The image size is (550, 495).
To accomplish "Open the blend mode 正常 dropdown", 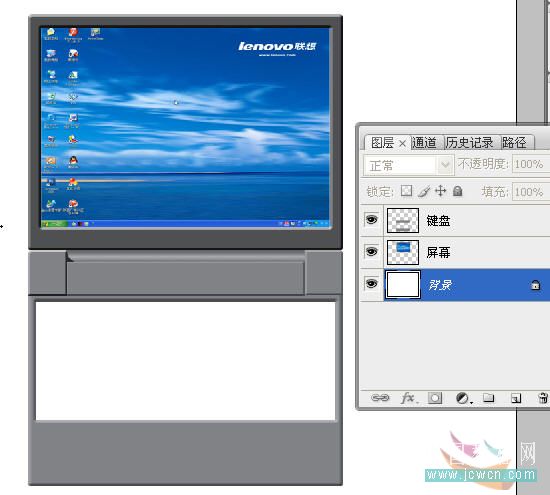I will 408,165.
